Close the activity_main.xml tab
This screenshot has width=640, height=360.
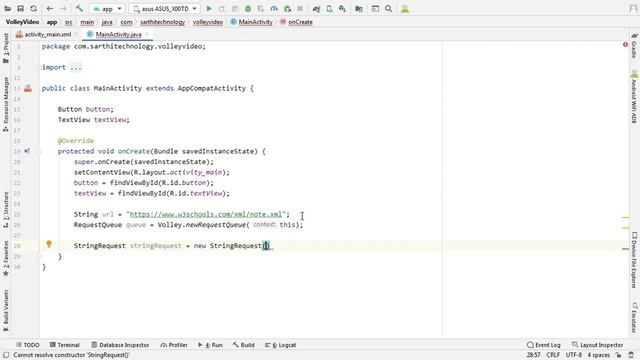pyautogui.click(x=77, y=35)
